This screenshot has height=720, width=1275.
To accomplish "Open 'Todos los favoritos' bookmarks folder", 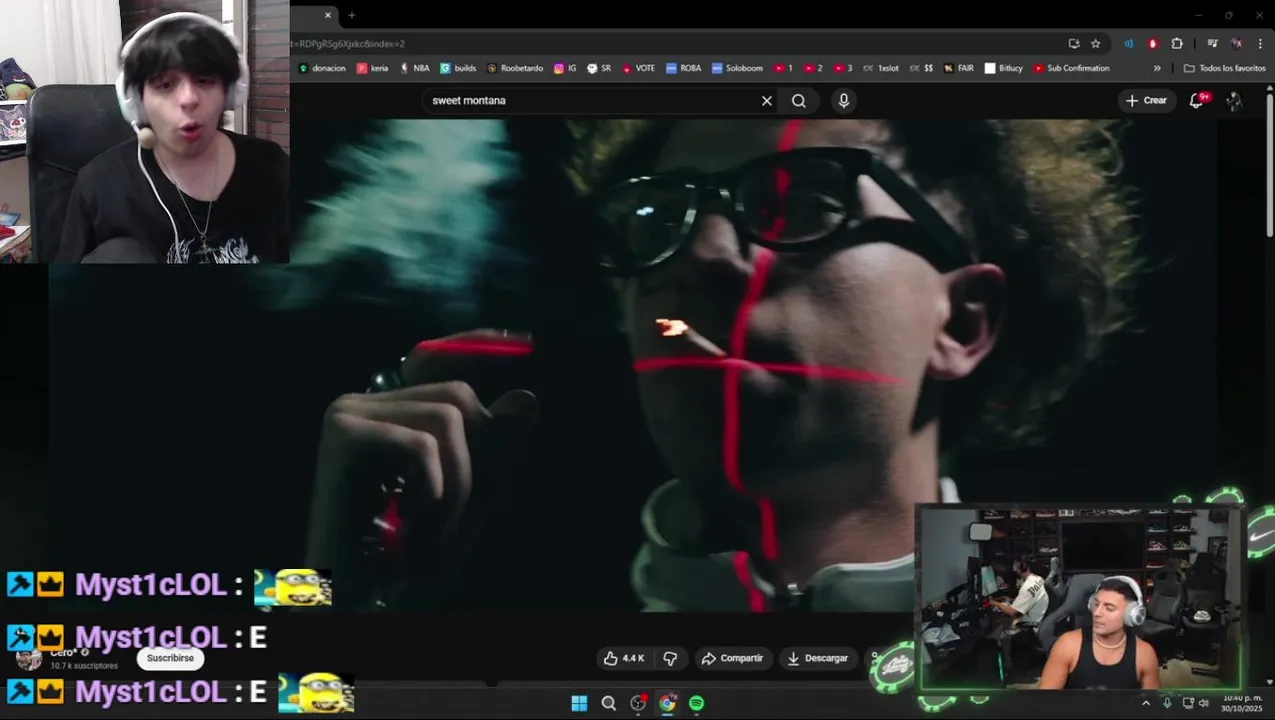I will [x=1225, y=68].
